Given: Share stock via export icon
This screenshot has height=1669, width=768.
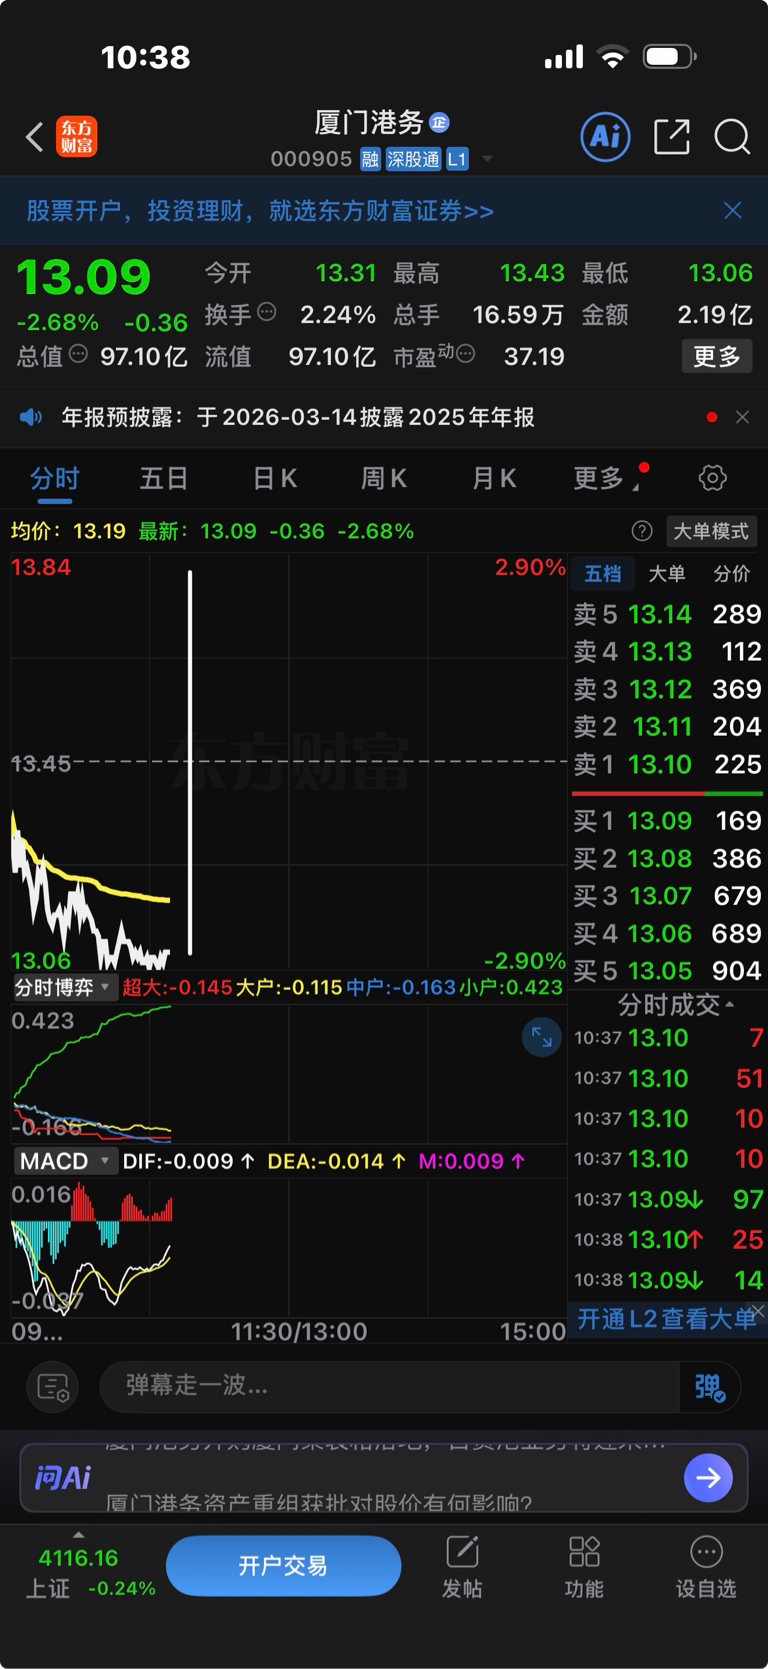Looking at the screenshot, I should coord(672,136).
